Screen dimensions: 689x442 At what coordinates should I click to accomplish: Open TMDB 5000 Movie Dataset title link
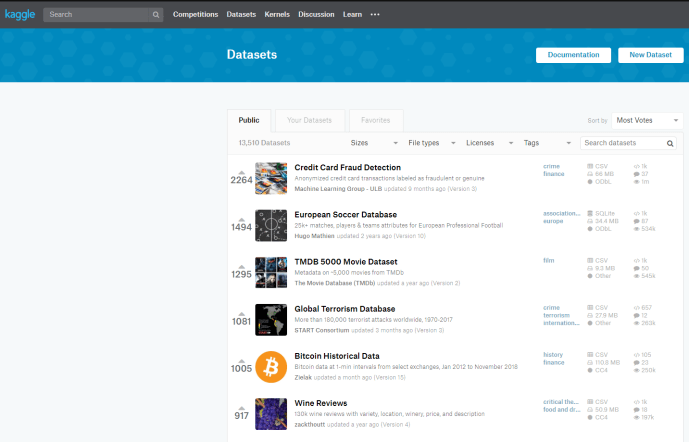346,262
